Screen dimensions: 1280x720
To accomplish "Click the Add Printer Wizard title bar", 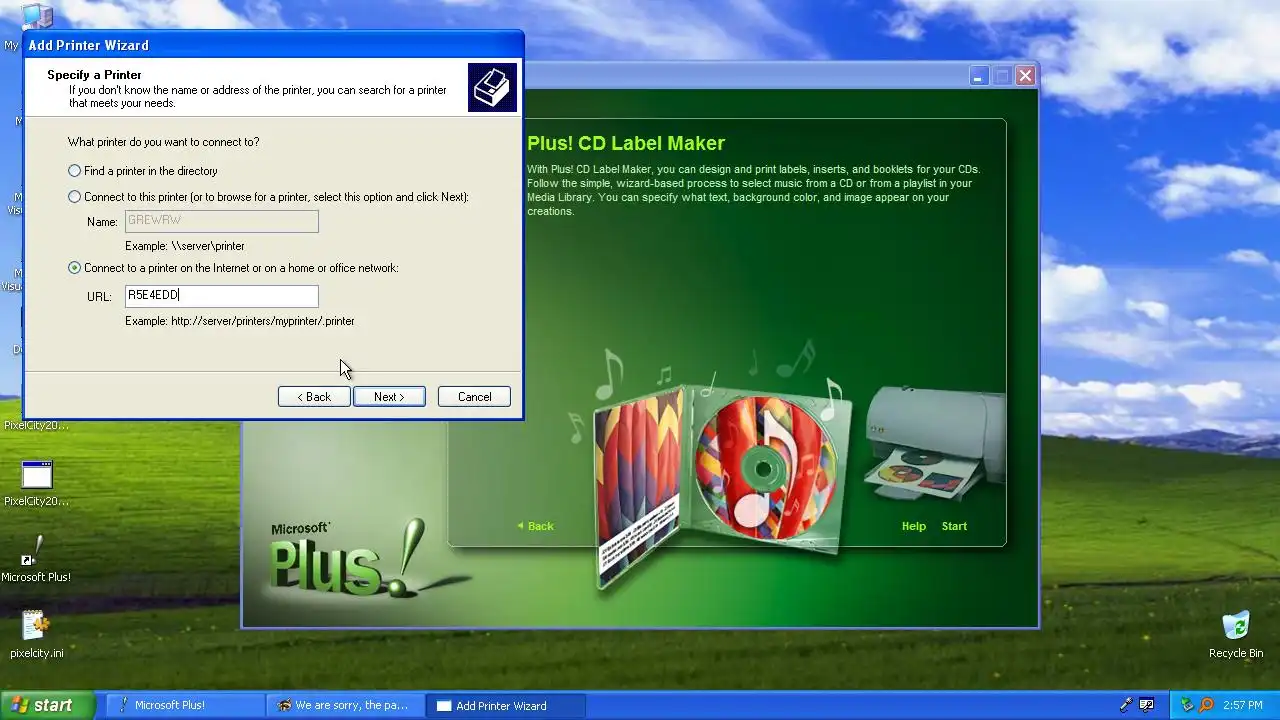I will pos(272,45).
